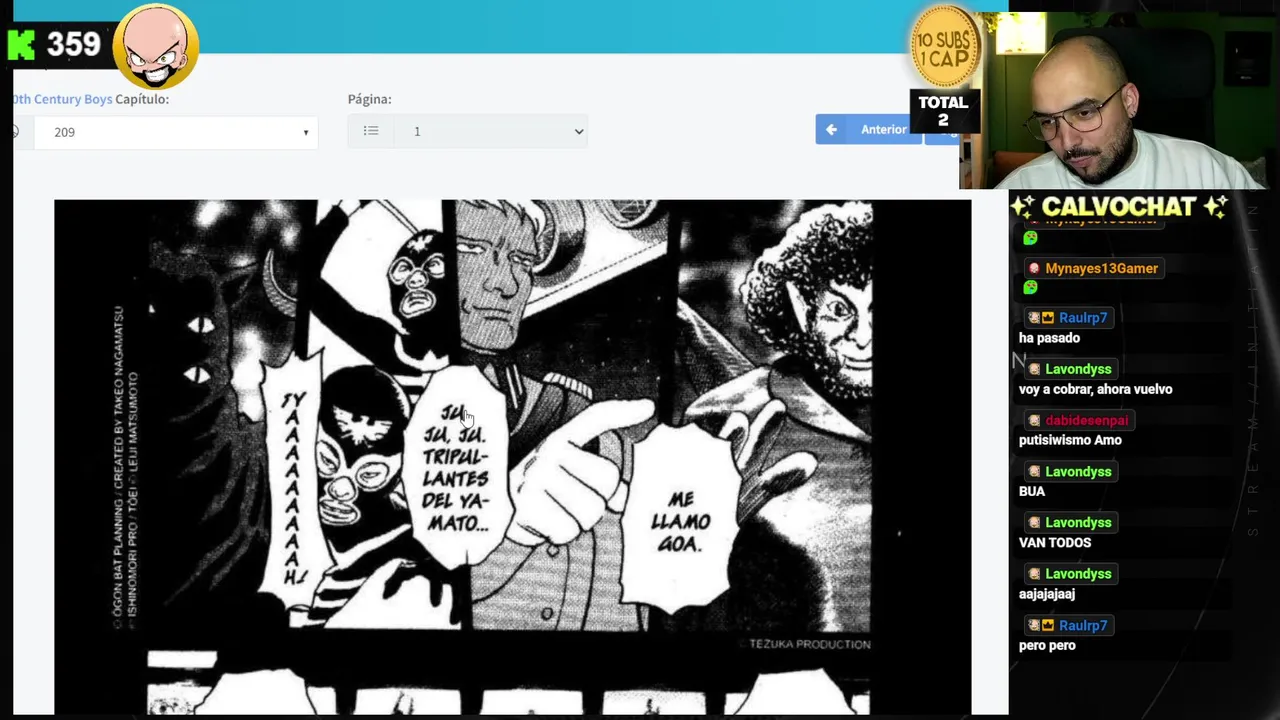1280x720 pixels.
Task: Go to the previous page with Anterior button
Action: (868, 129)
